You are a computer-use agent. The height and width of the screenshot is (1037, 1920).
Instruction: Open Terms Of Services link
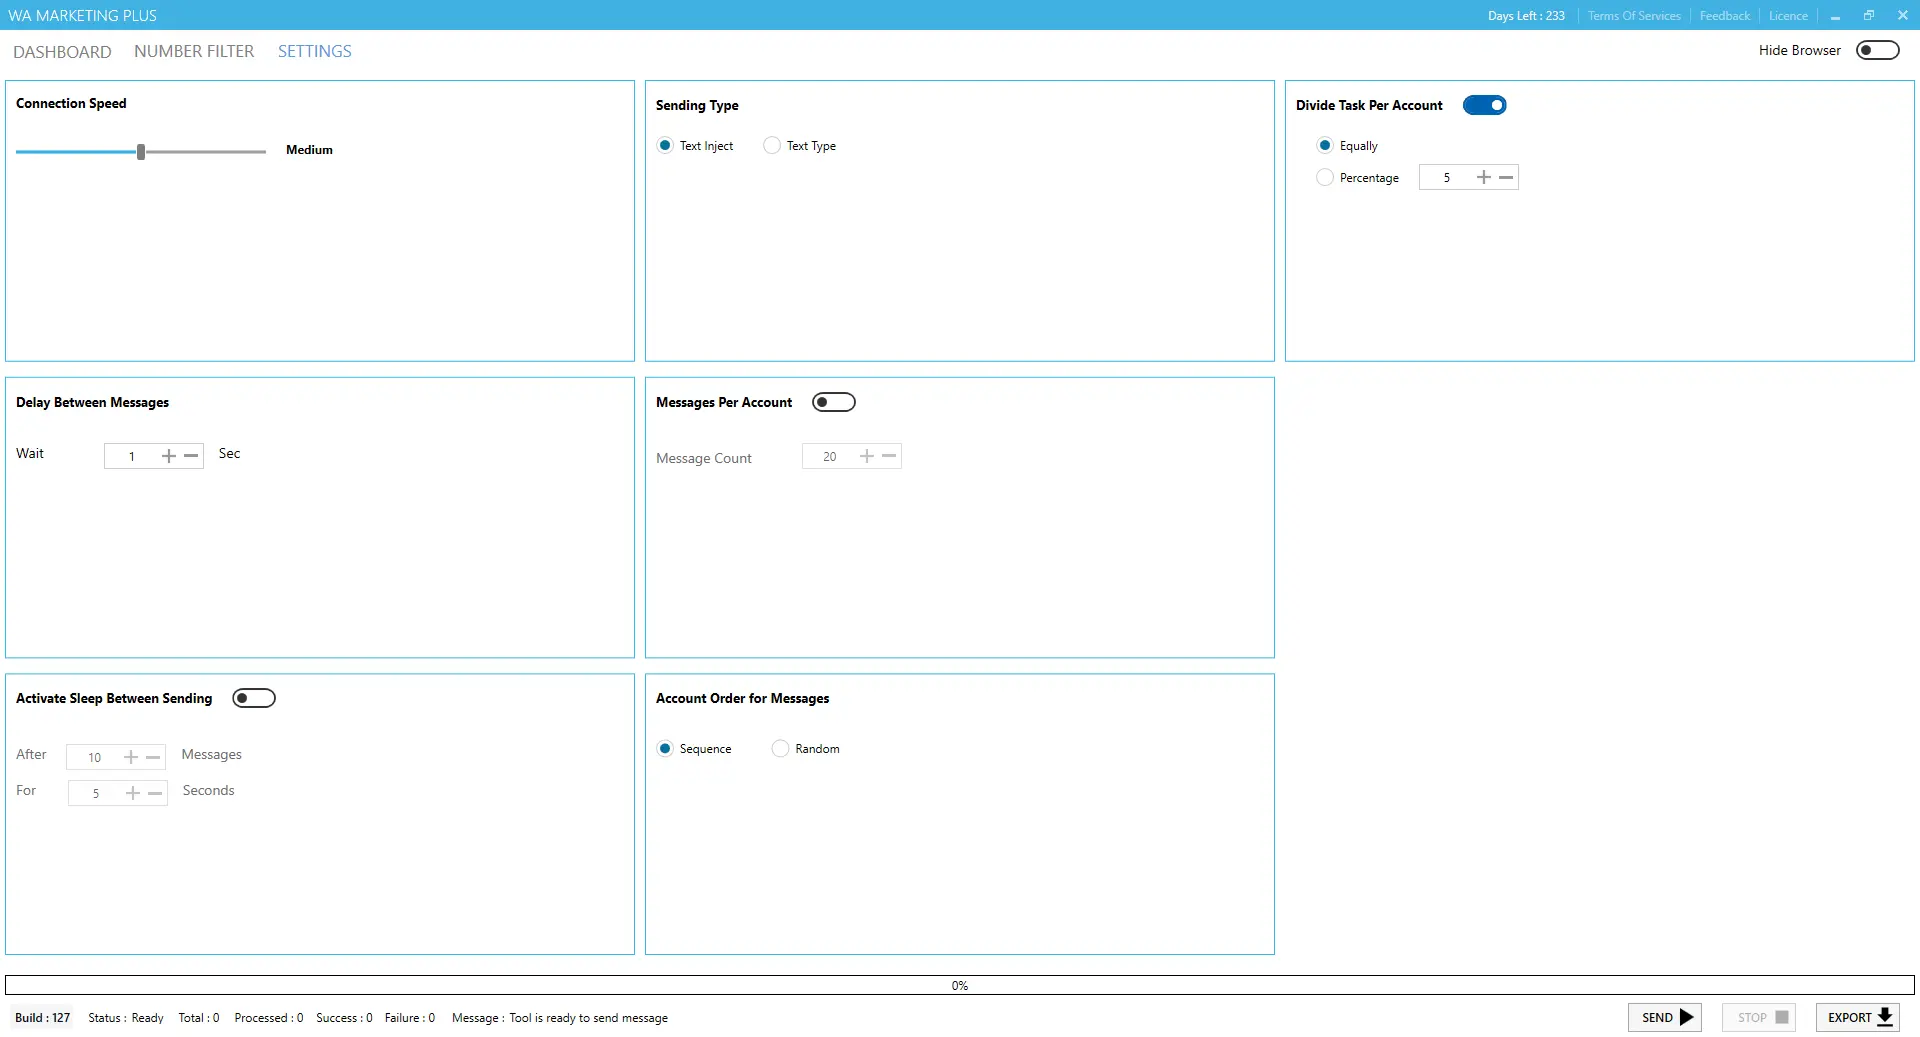(1633, 15)
